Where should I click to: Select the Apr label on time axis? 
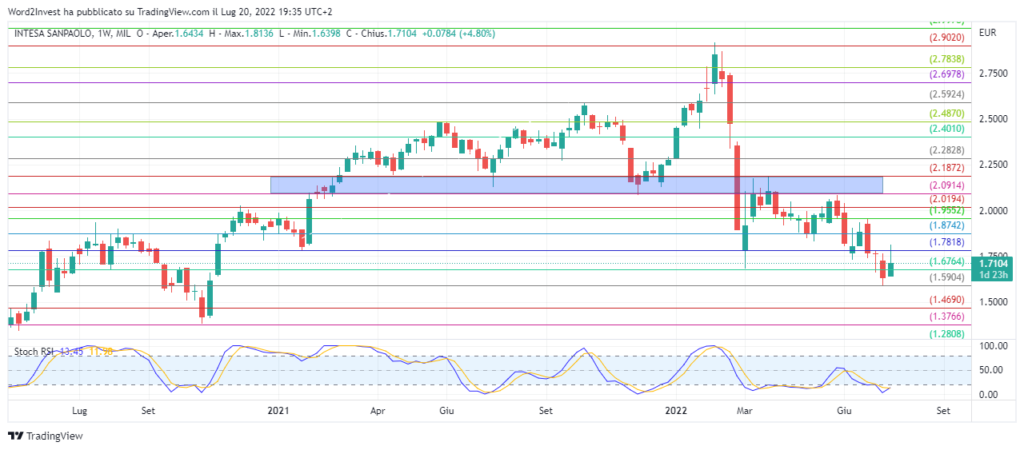coord(377,410)
